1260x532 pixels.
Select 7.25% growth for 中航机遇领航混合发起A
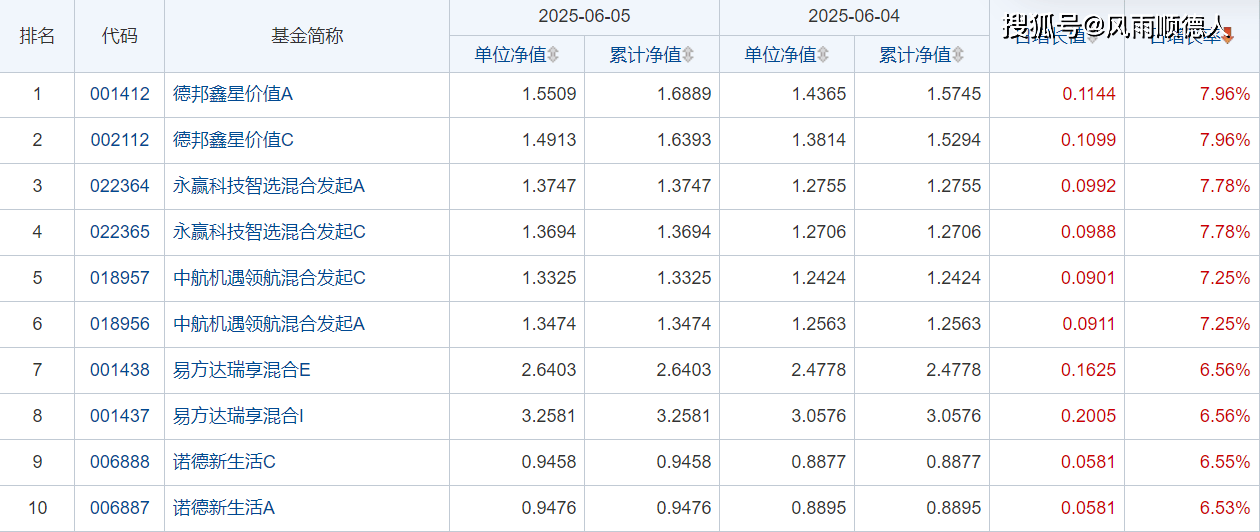pyautogui.click(x=1225, y=324)
